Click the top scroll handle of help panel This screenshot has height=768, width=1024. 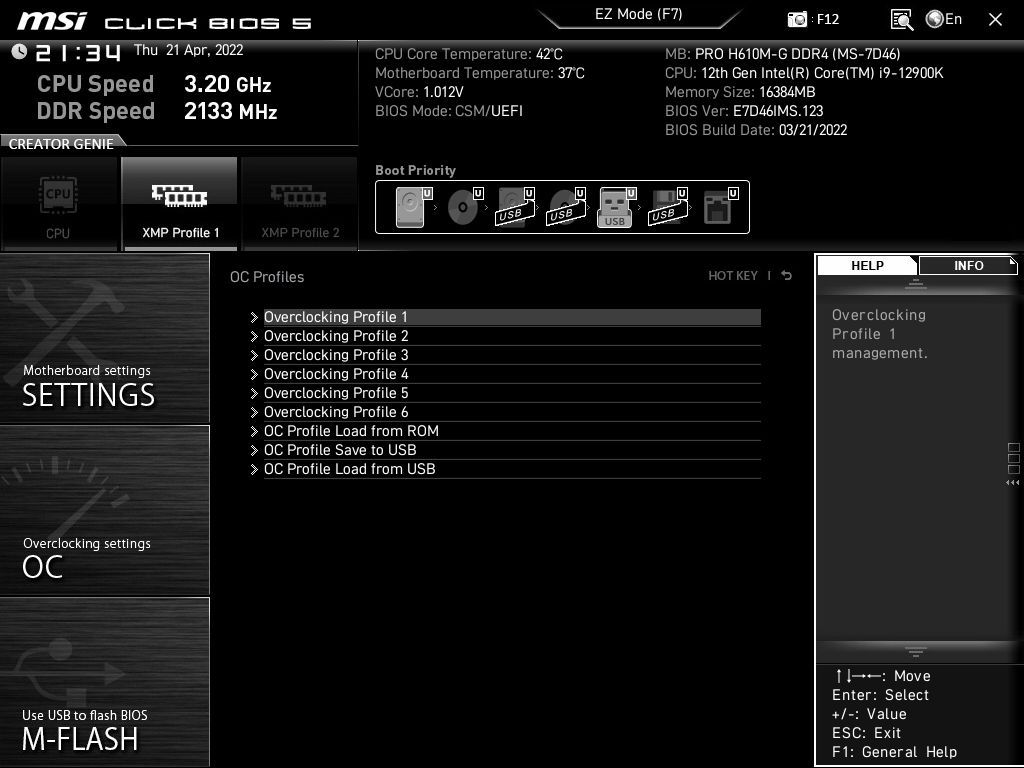916,283
